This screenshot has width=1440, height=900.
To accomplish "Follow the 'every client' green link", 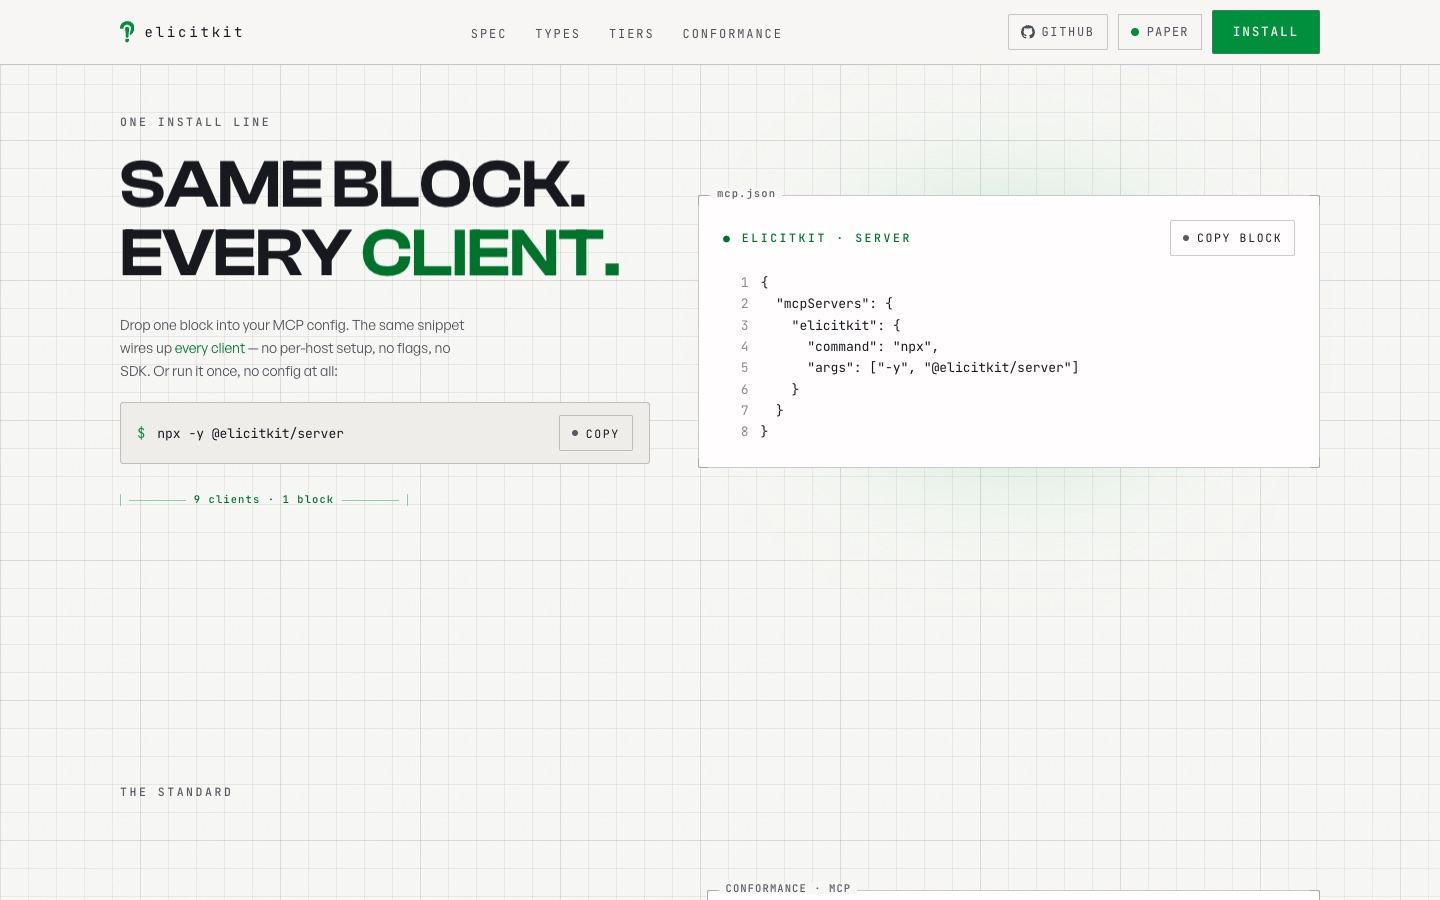I will (x=210, y=348).
